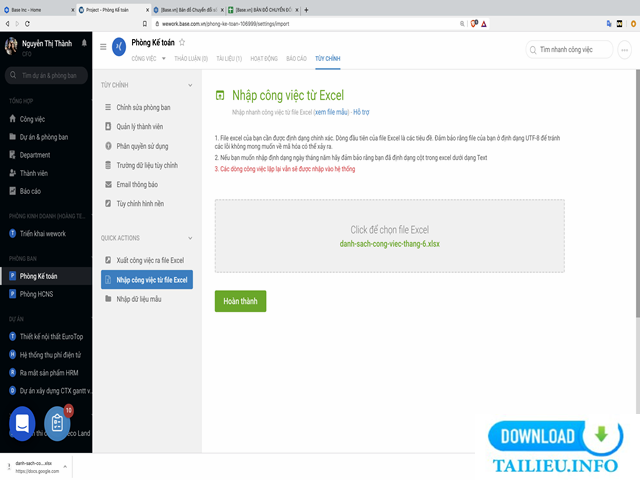The image size is (640, 480).
Task: Switch to Base Inc - Home browser tab
Action: click(x=38, y=10)
